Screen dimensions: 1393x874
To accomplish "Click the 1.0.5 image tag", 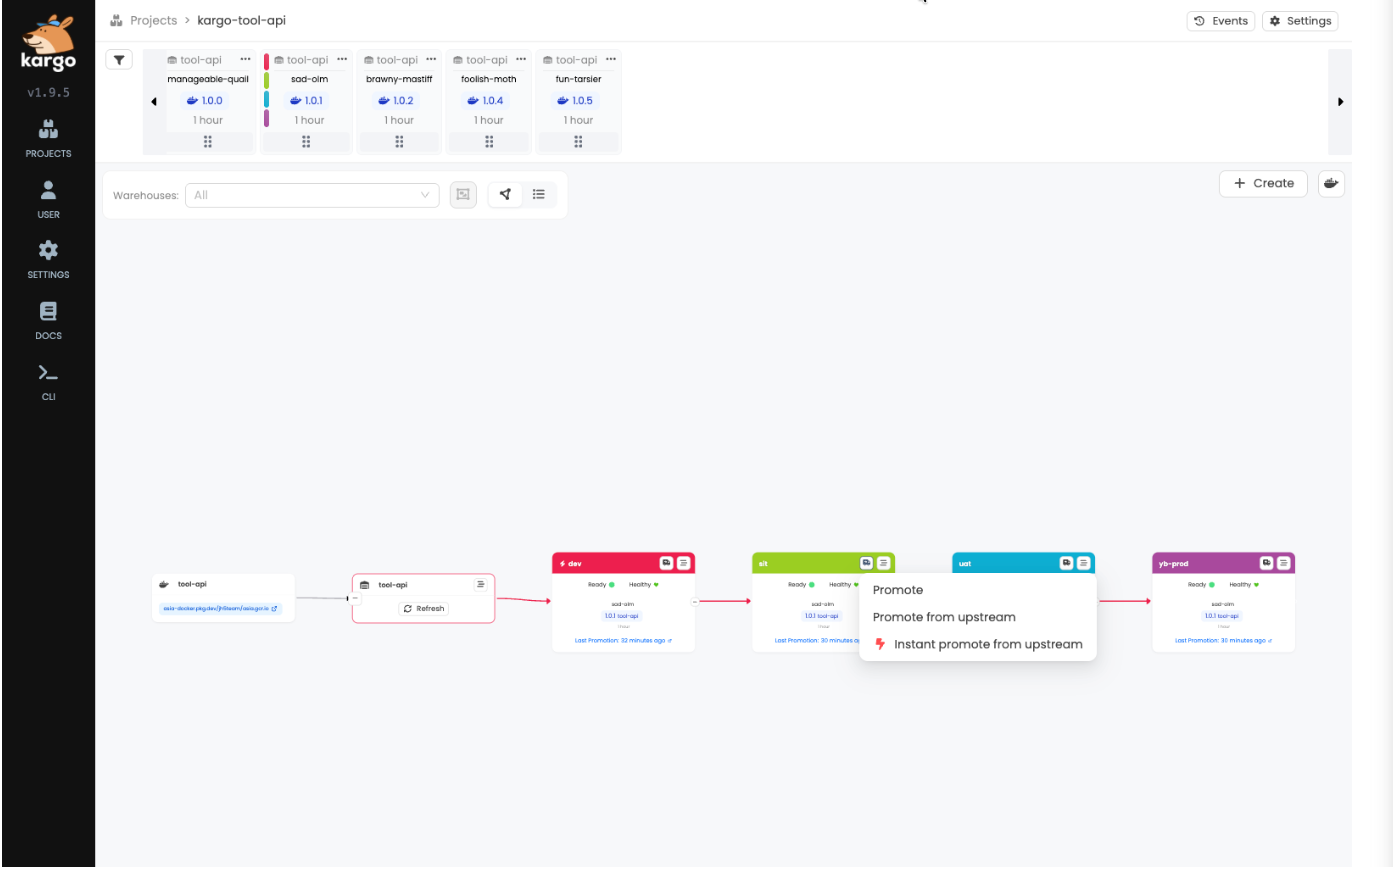I will [x=575, y=101].
